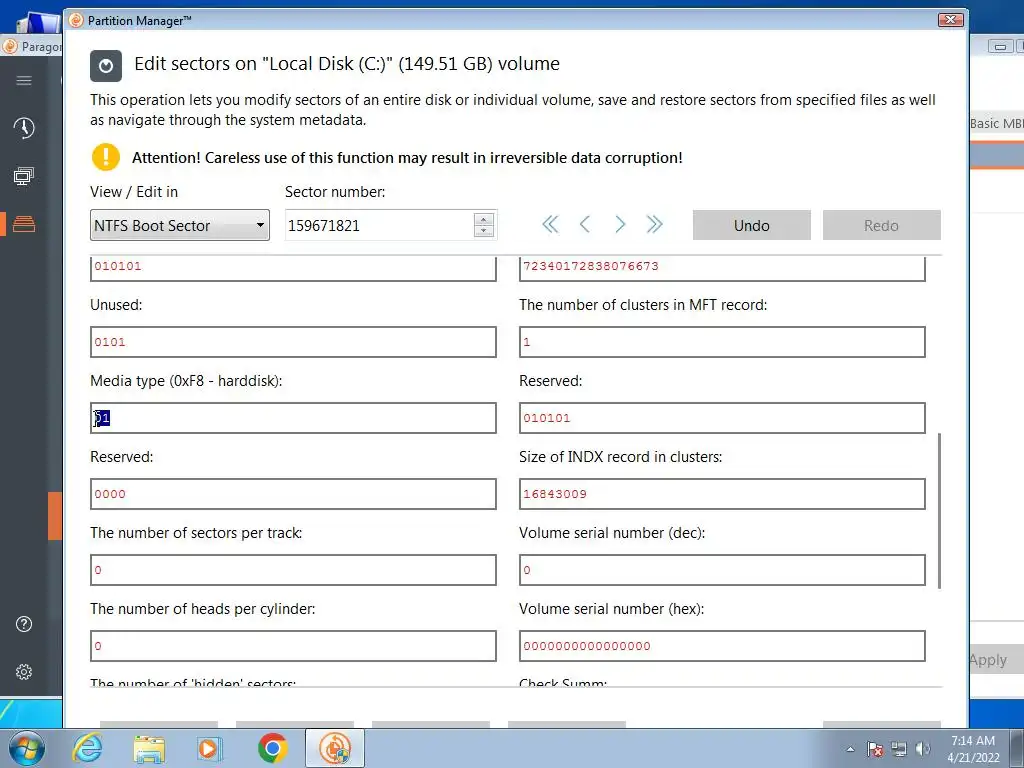Image resolution: width=1024 pixels, height=768 pixels.
Task: Close the Partition Manager dialog
Action: (951, 20)
